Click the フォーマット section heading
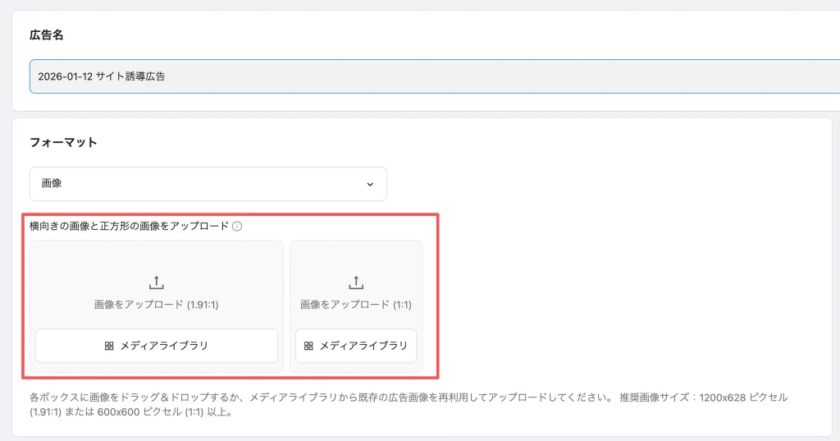This screenshot has height=441, width=840. [x=63, y=143]
